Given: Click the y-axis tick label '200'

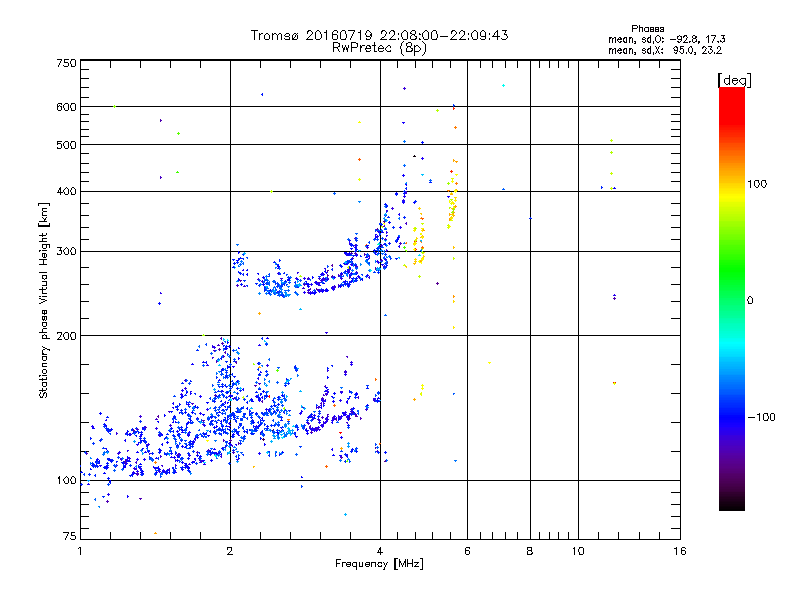Looking at the screenshot, I should pos(66,336).
